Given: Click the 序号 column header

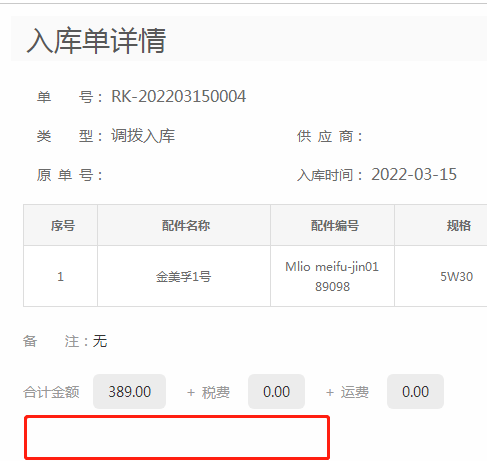Looking at the screenshot, I should pos(63,226).
